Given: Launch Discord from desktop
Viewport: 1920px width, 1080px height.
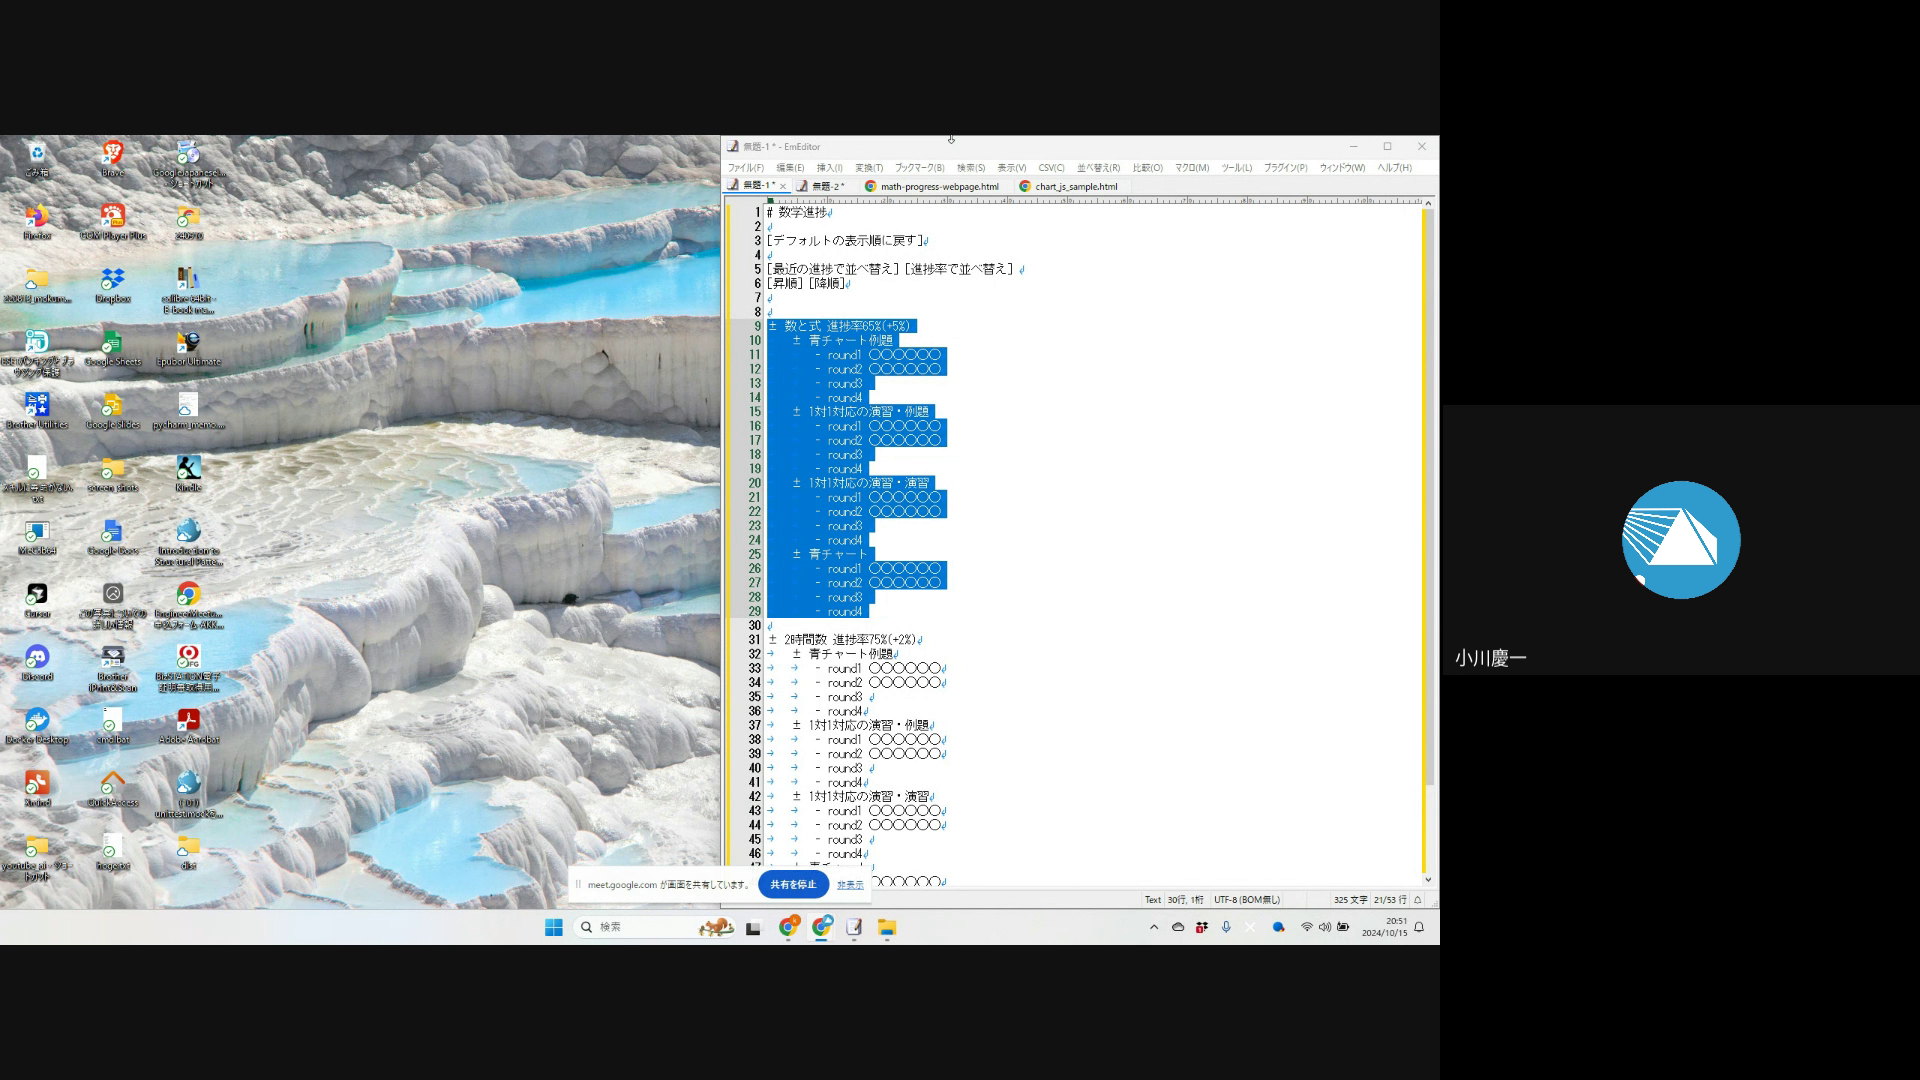Looking at the screenshot, I should click(37, 658).
